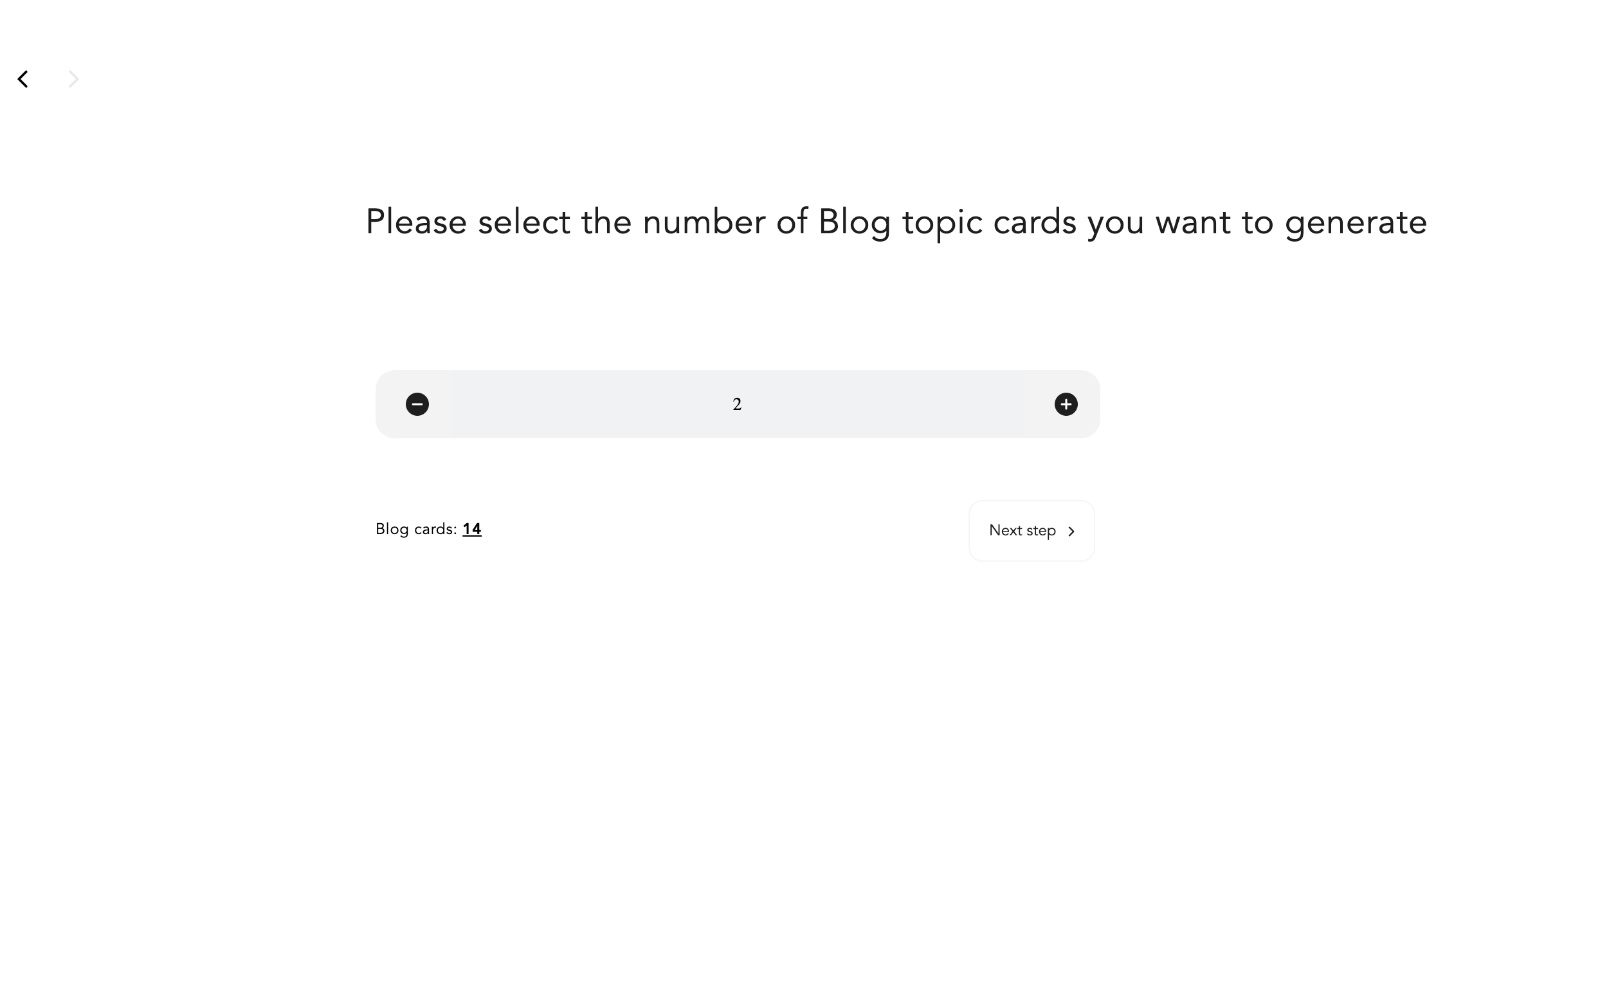Image resolution: width=1600 pixels, height=1000 pixels.
Task: Tap the black circular minus button
Action: coord(417,404)
